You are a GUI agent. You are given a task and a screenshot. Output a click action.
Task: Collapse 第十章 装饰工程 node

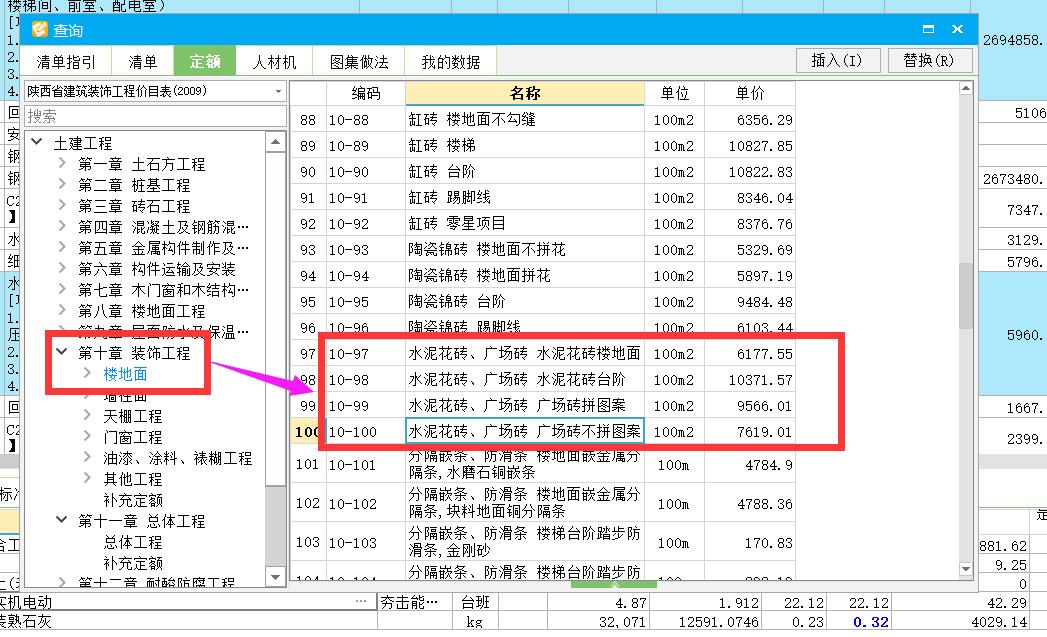[62, 352]
